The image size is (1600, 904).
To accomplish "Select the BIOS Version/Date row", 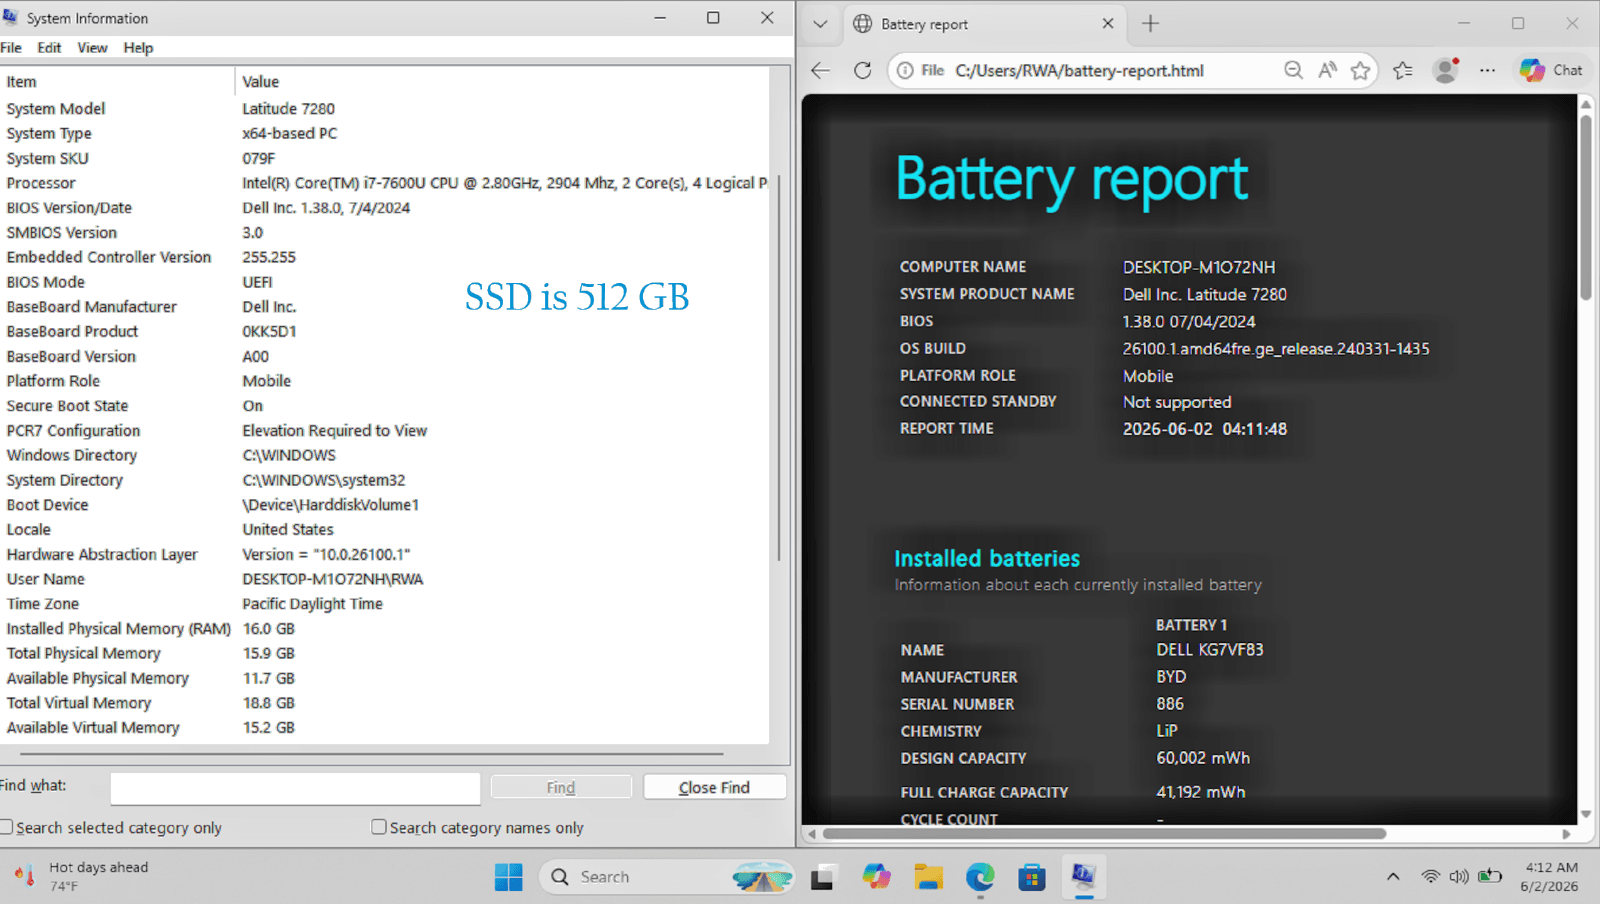I will tap(385, 208).
